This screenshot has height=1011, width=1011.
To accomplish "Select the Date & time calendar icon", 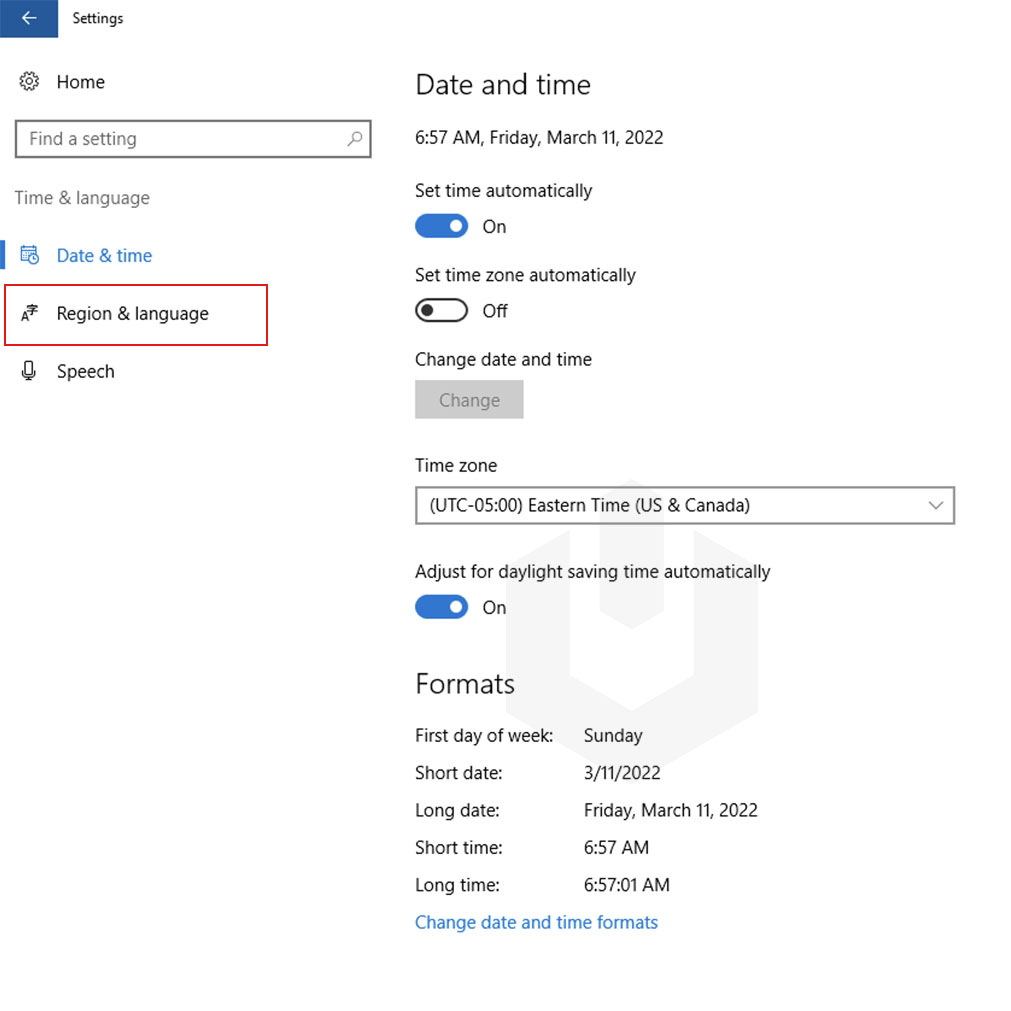I will 30,255.
